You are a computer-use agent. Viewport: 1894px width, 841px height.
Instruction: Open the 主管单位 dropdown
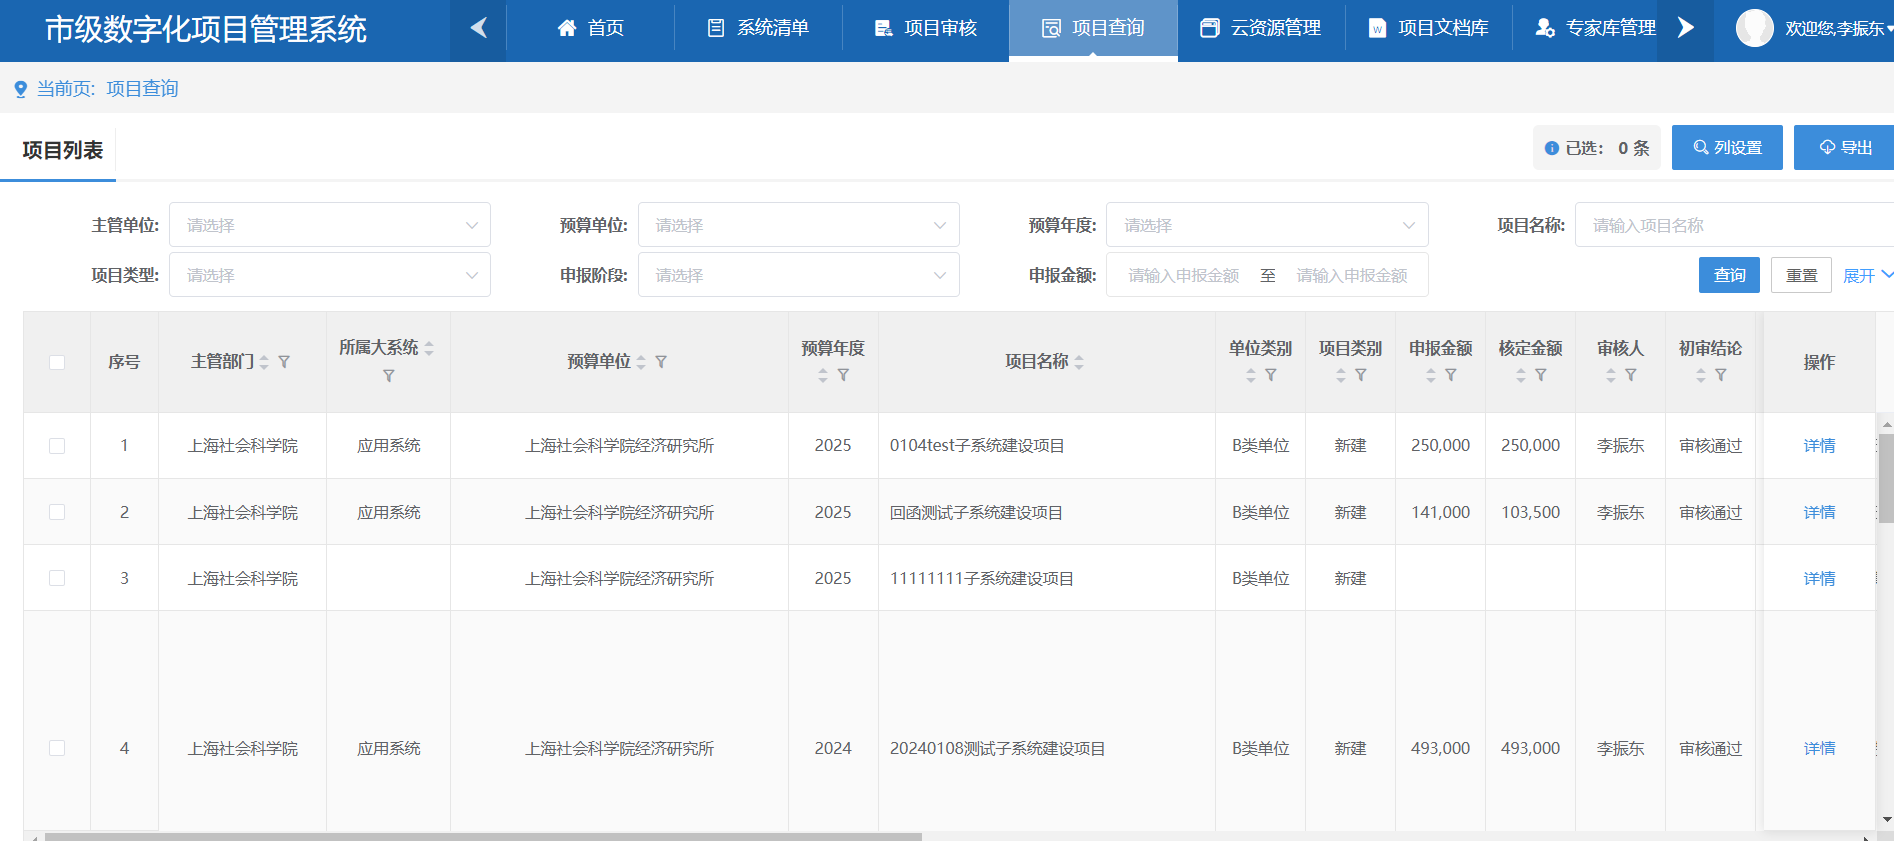(x=330, y=225)
